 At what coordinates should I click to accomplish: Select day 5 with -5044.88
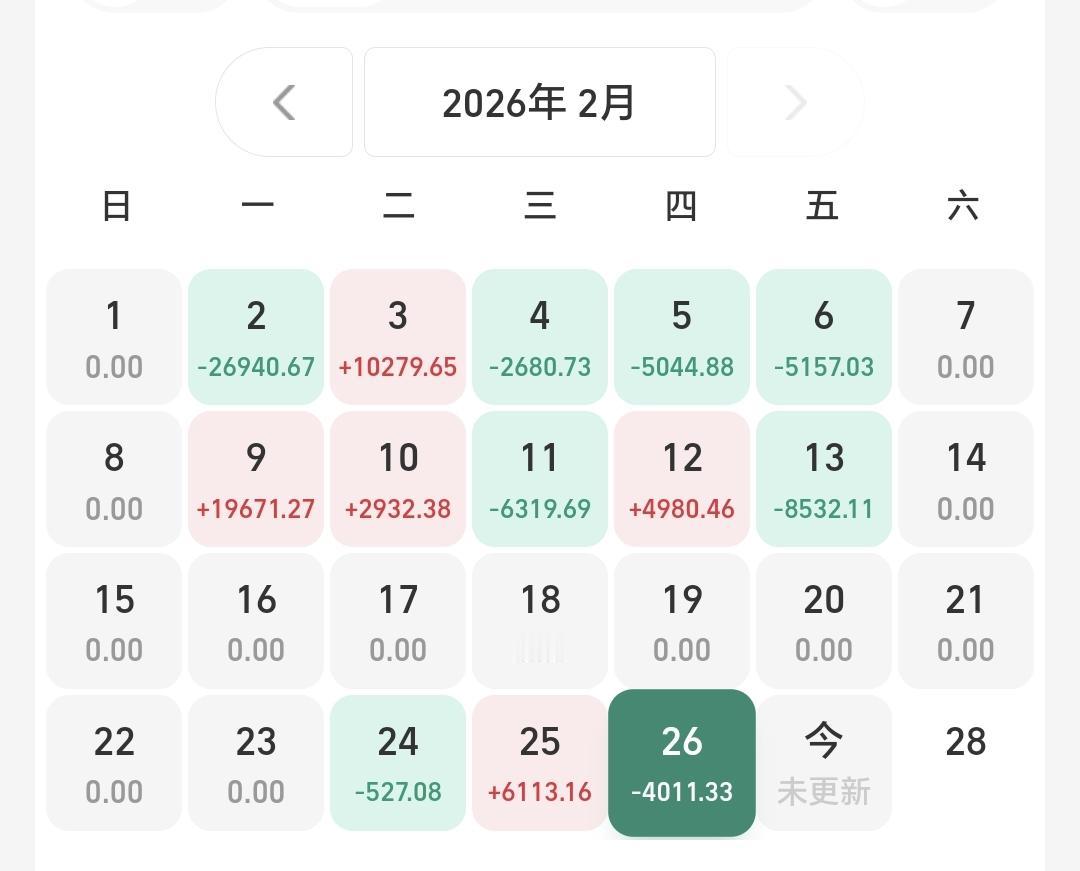tap(682, 337)
